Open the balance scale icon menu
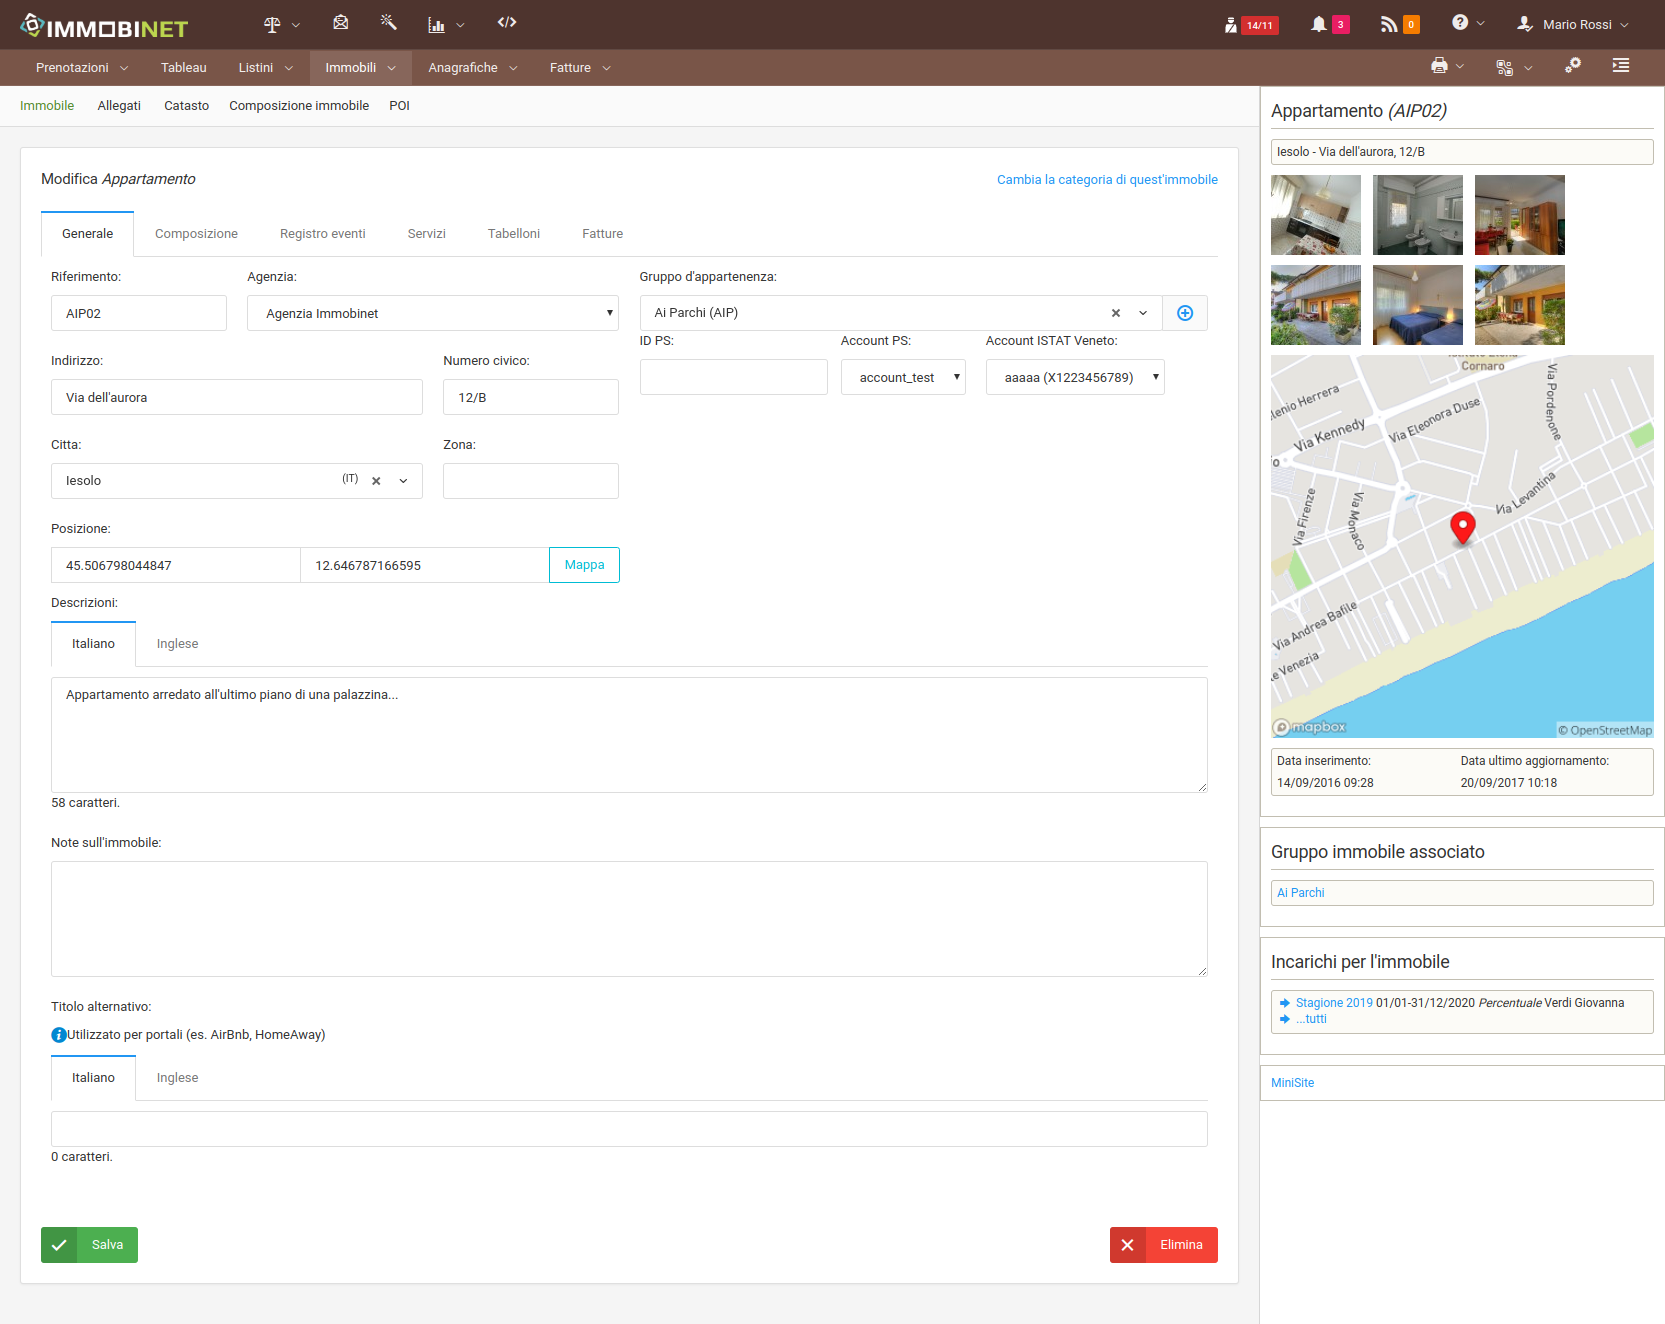This screenshot has height=1324, width=1665. [x=281, y=24]
